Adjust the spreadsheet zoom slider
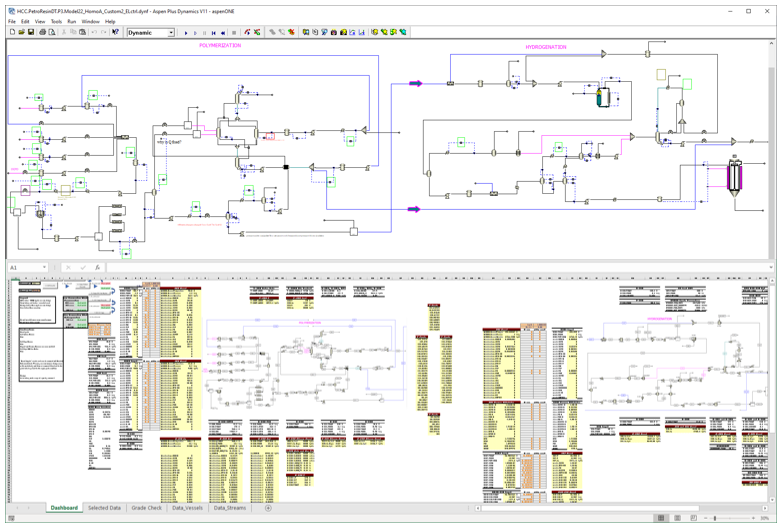This screenshot has height=529, width=782. (714, 518)
